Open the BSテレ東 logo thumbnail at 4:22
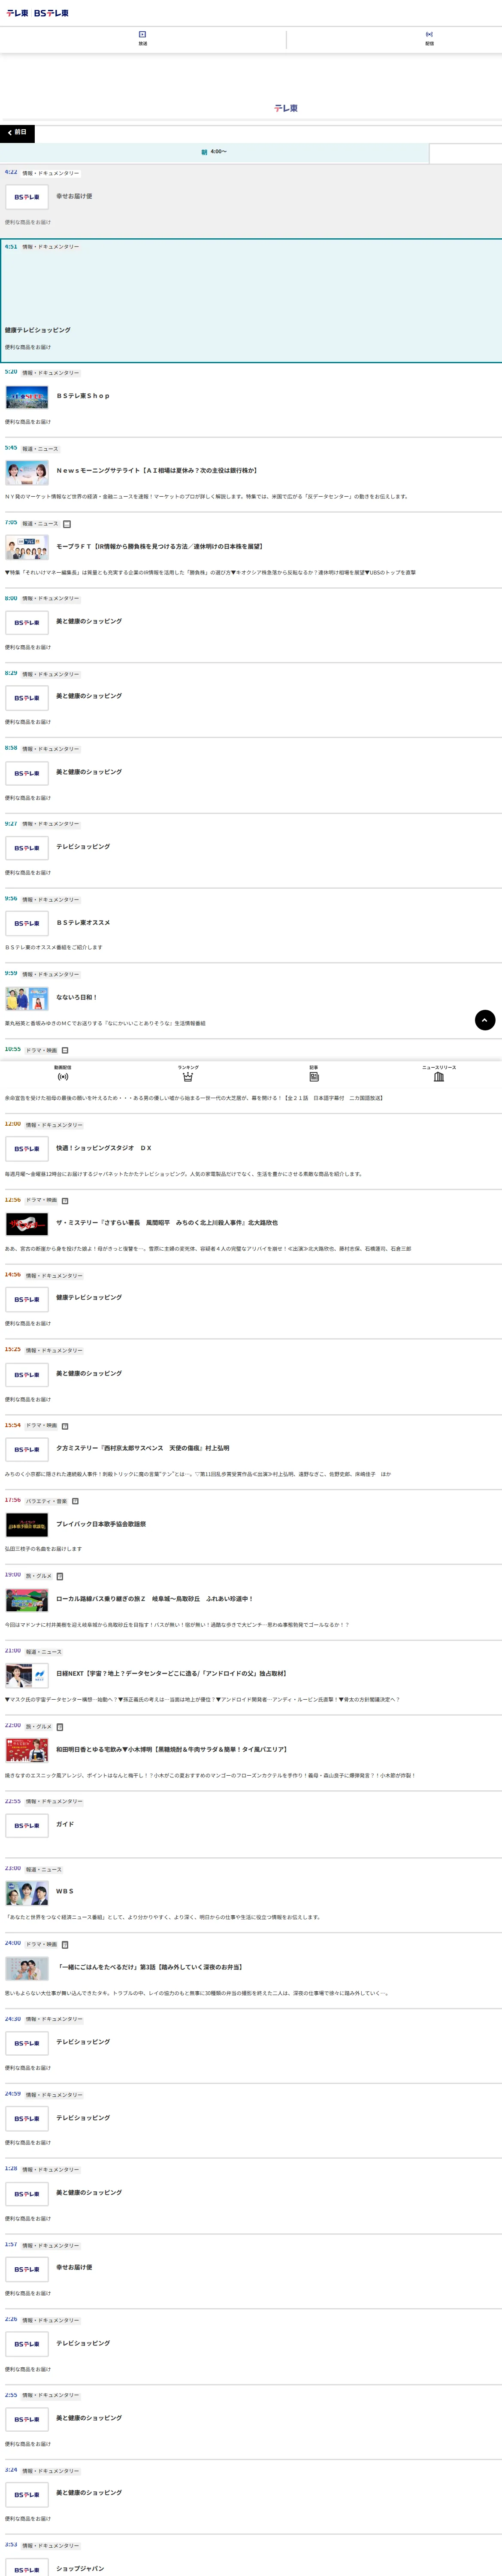 pyautogui.click(x=27, y=197)
